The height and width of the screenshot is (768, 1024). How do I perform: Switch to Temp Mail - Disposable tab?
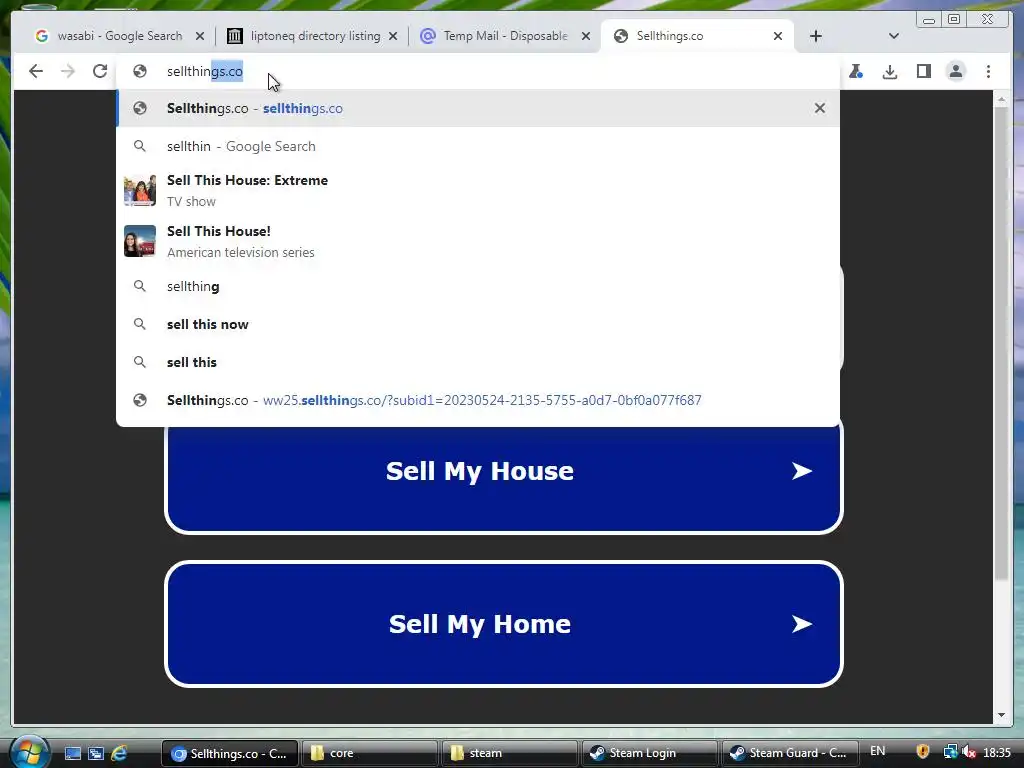tap(505, 36)
